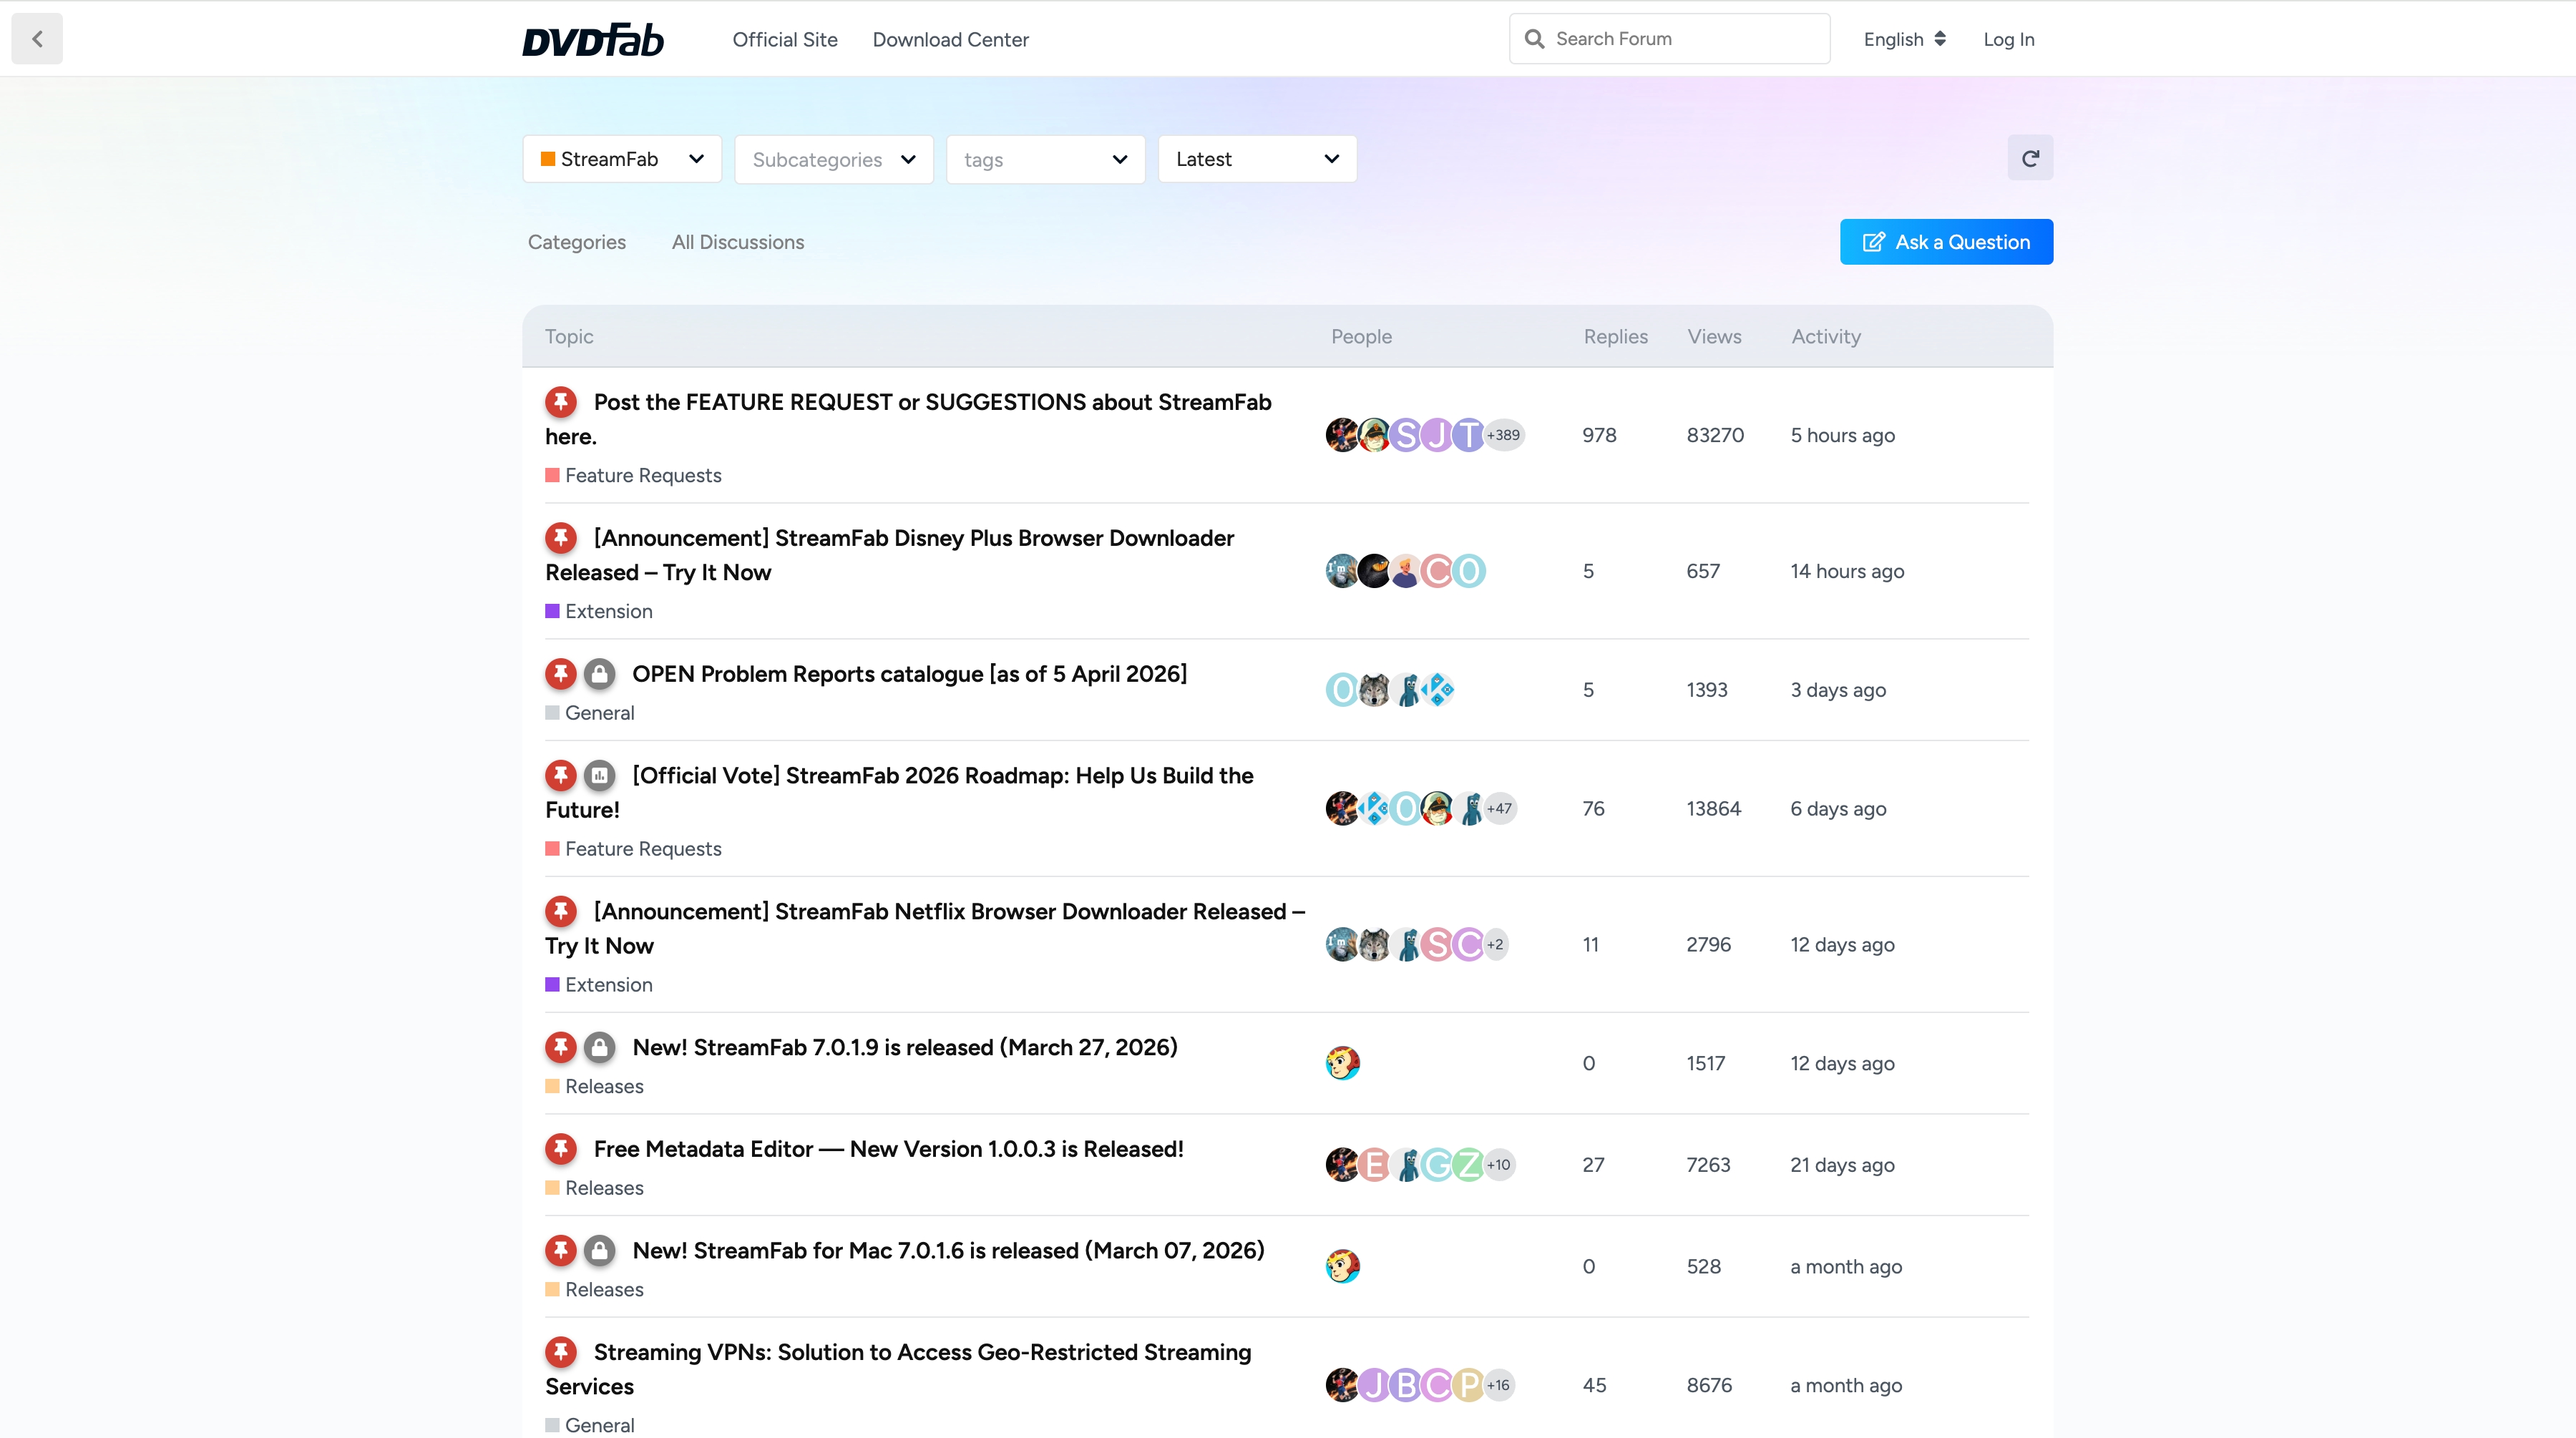Refresh the topic list
This screenshot has width=2576, height=1438.
[x=2030, y=158]
